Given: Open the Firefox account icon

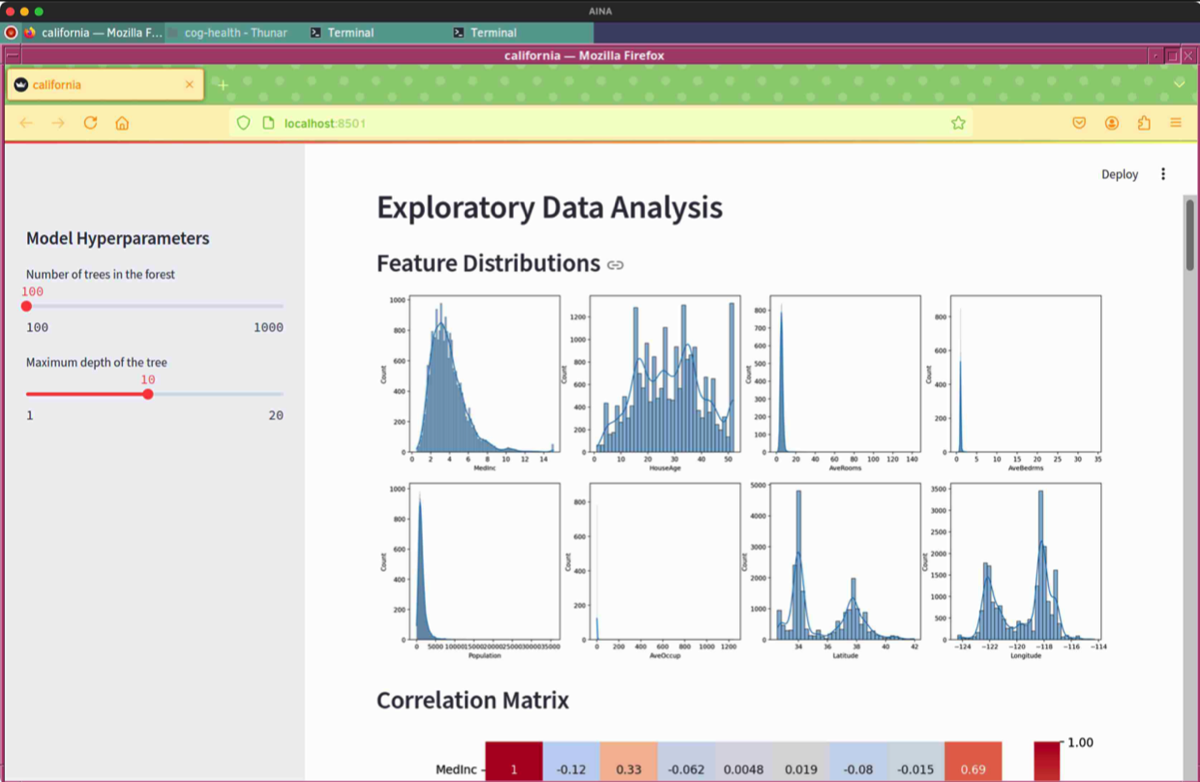Looking at the screenshot, I should 1111,123.
